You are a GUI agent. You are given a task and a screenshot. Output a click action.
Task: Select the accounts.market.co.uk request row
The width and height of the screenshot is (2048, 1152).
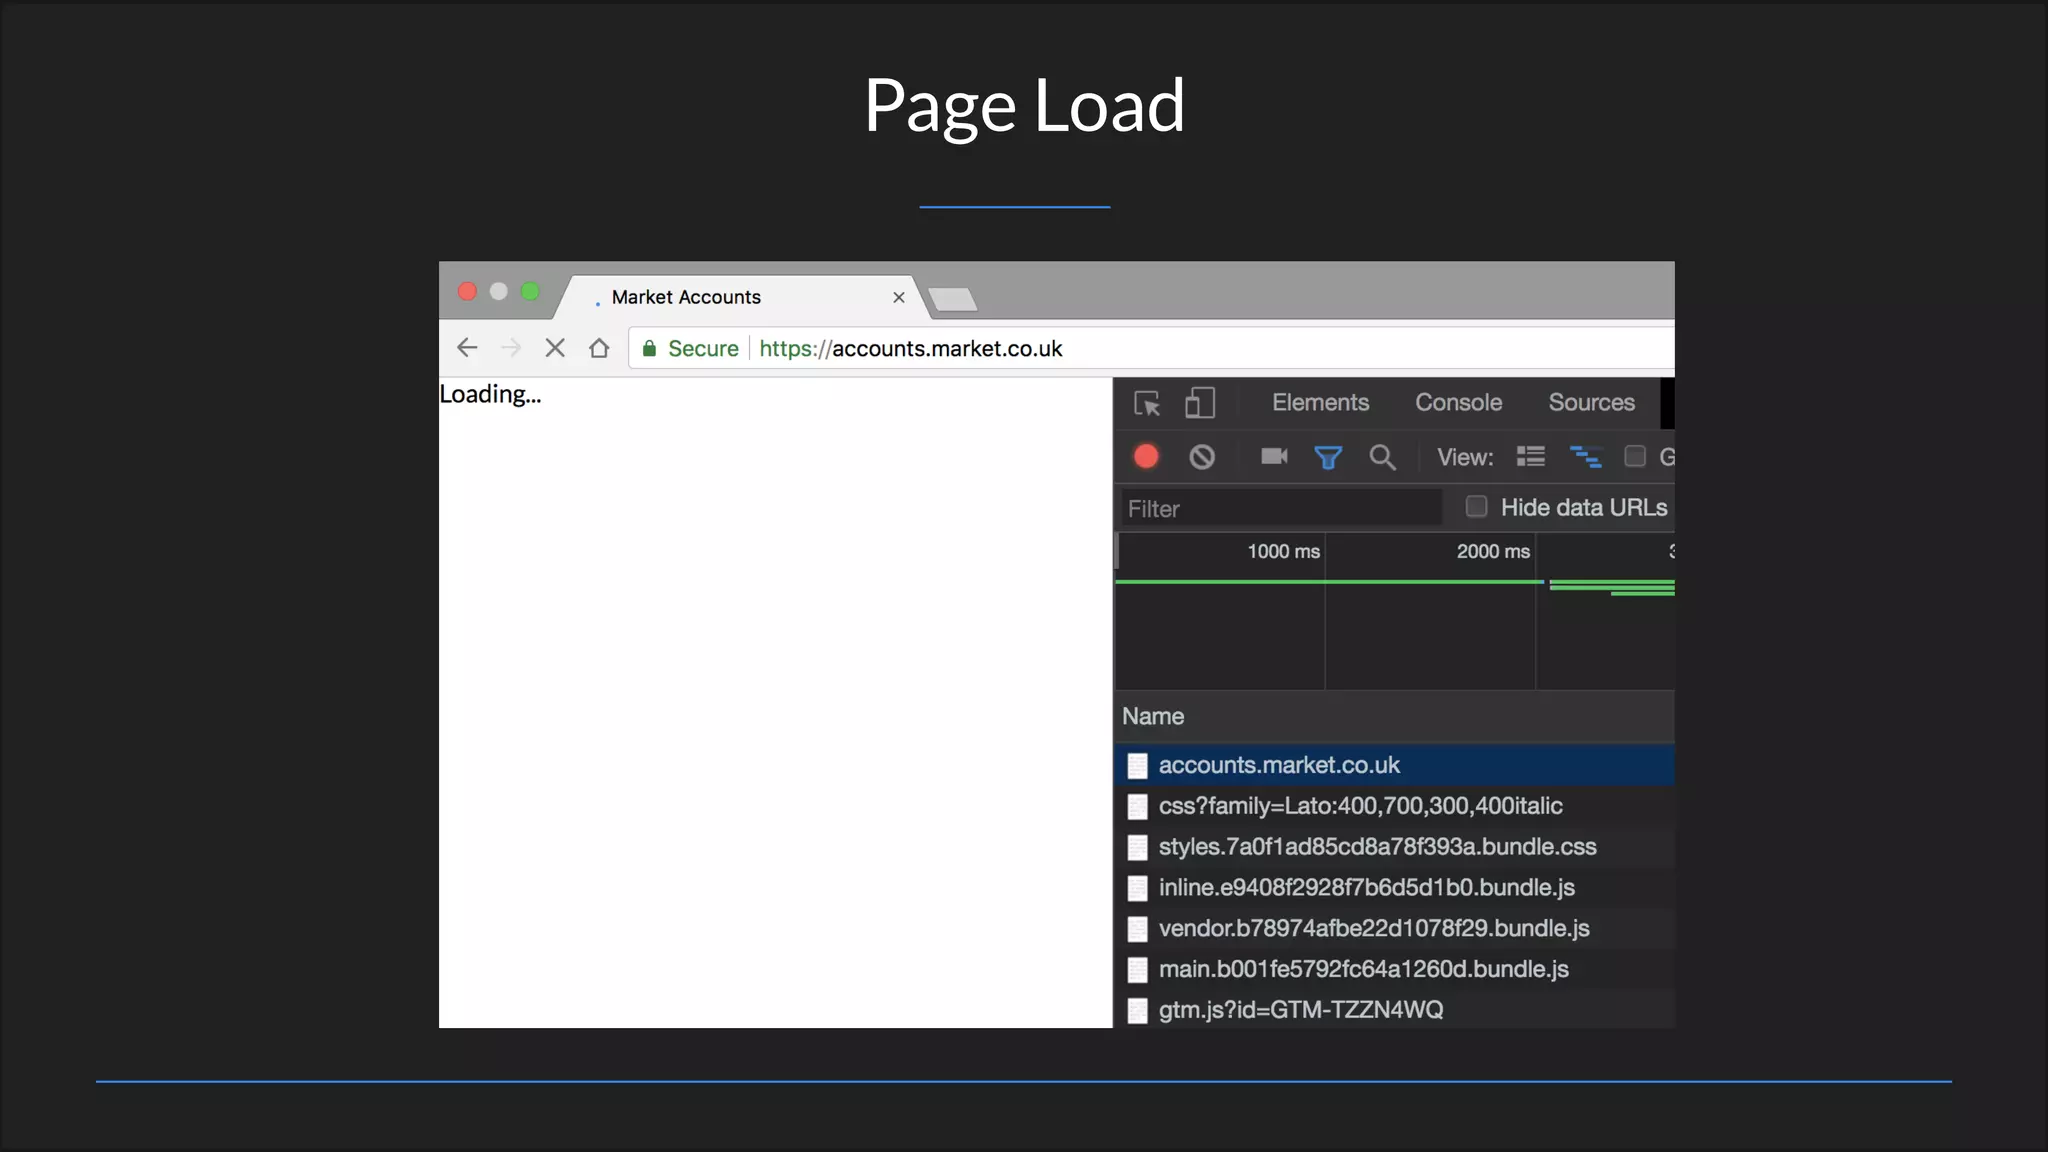[x=1279, y=765]
